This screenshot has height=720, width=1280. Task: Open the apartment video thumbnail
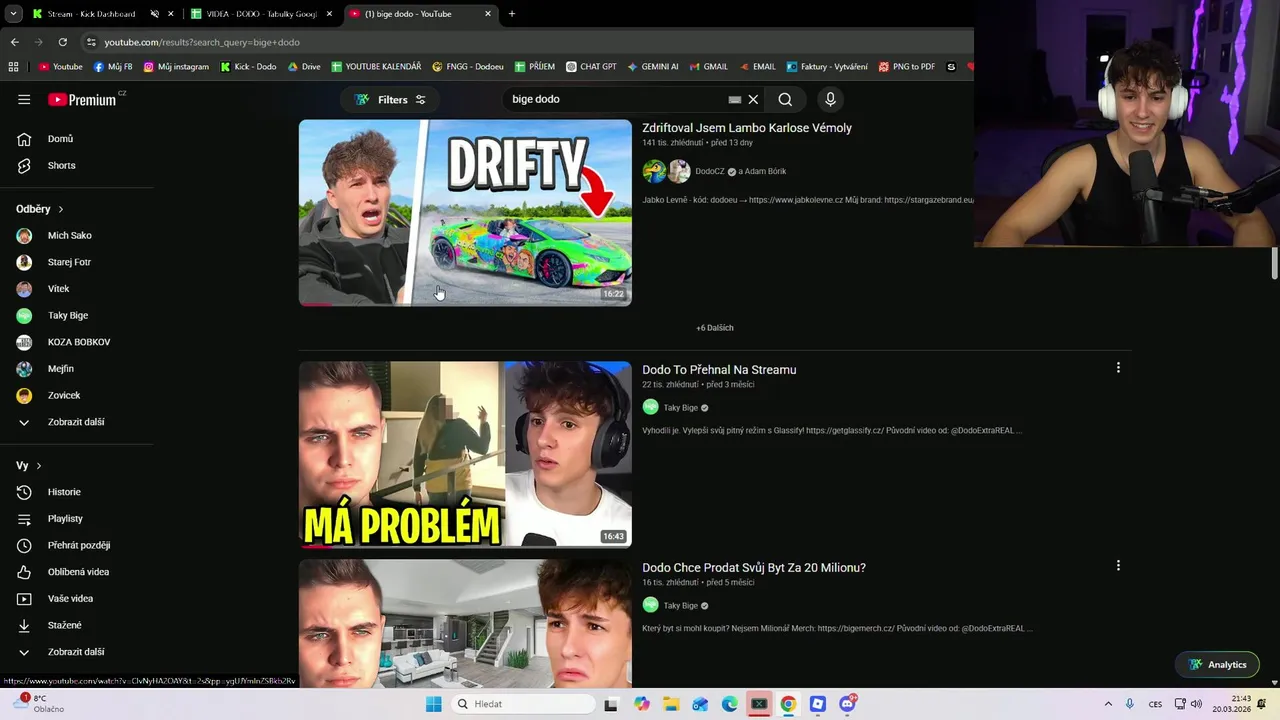465,624
